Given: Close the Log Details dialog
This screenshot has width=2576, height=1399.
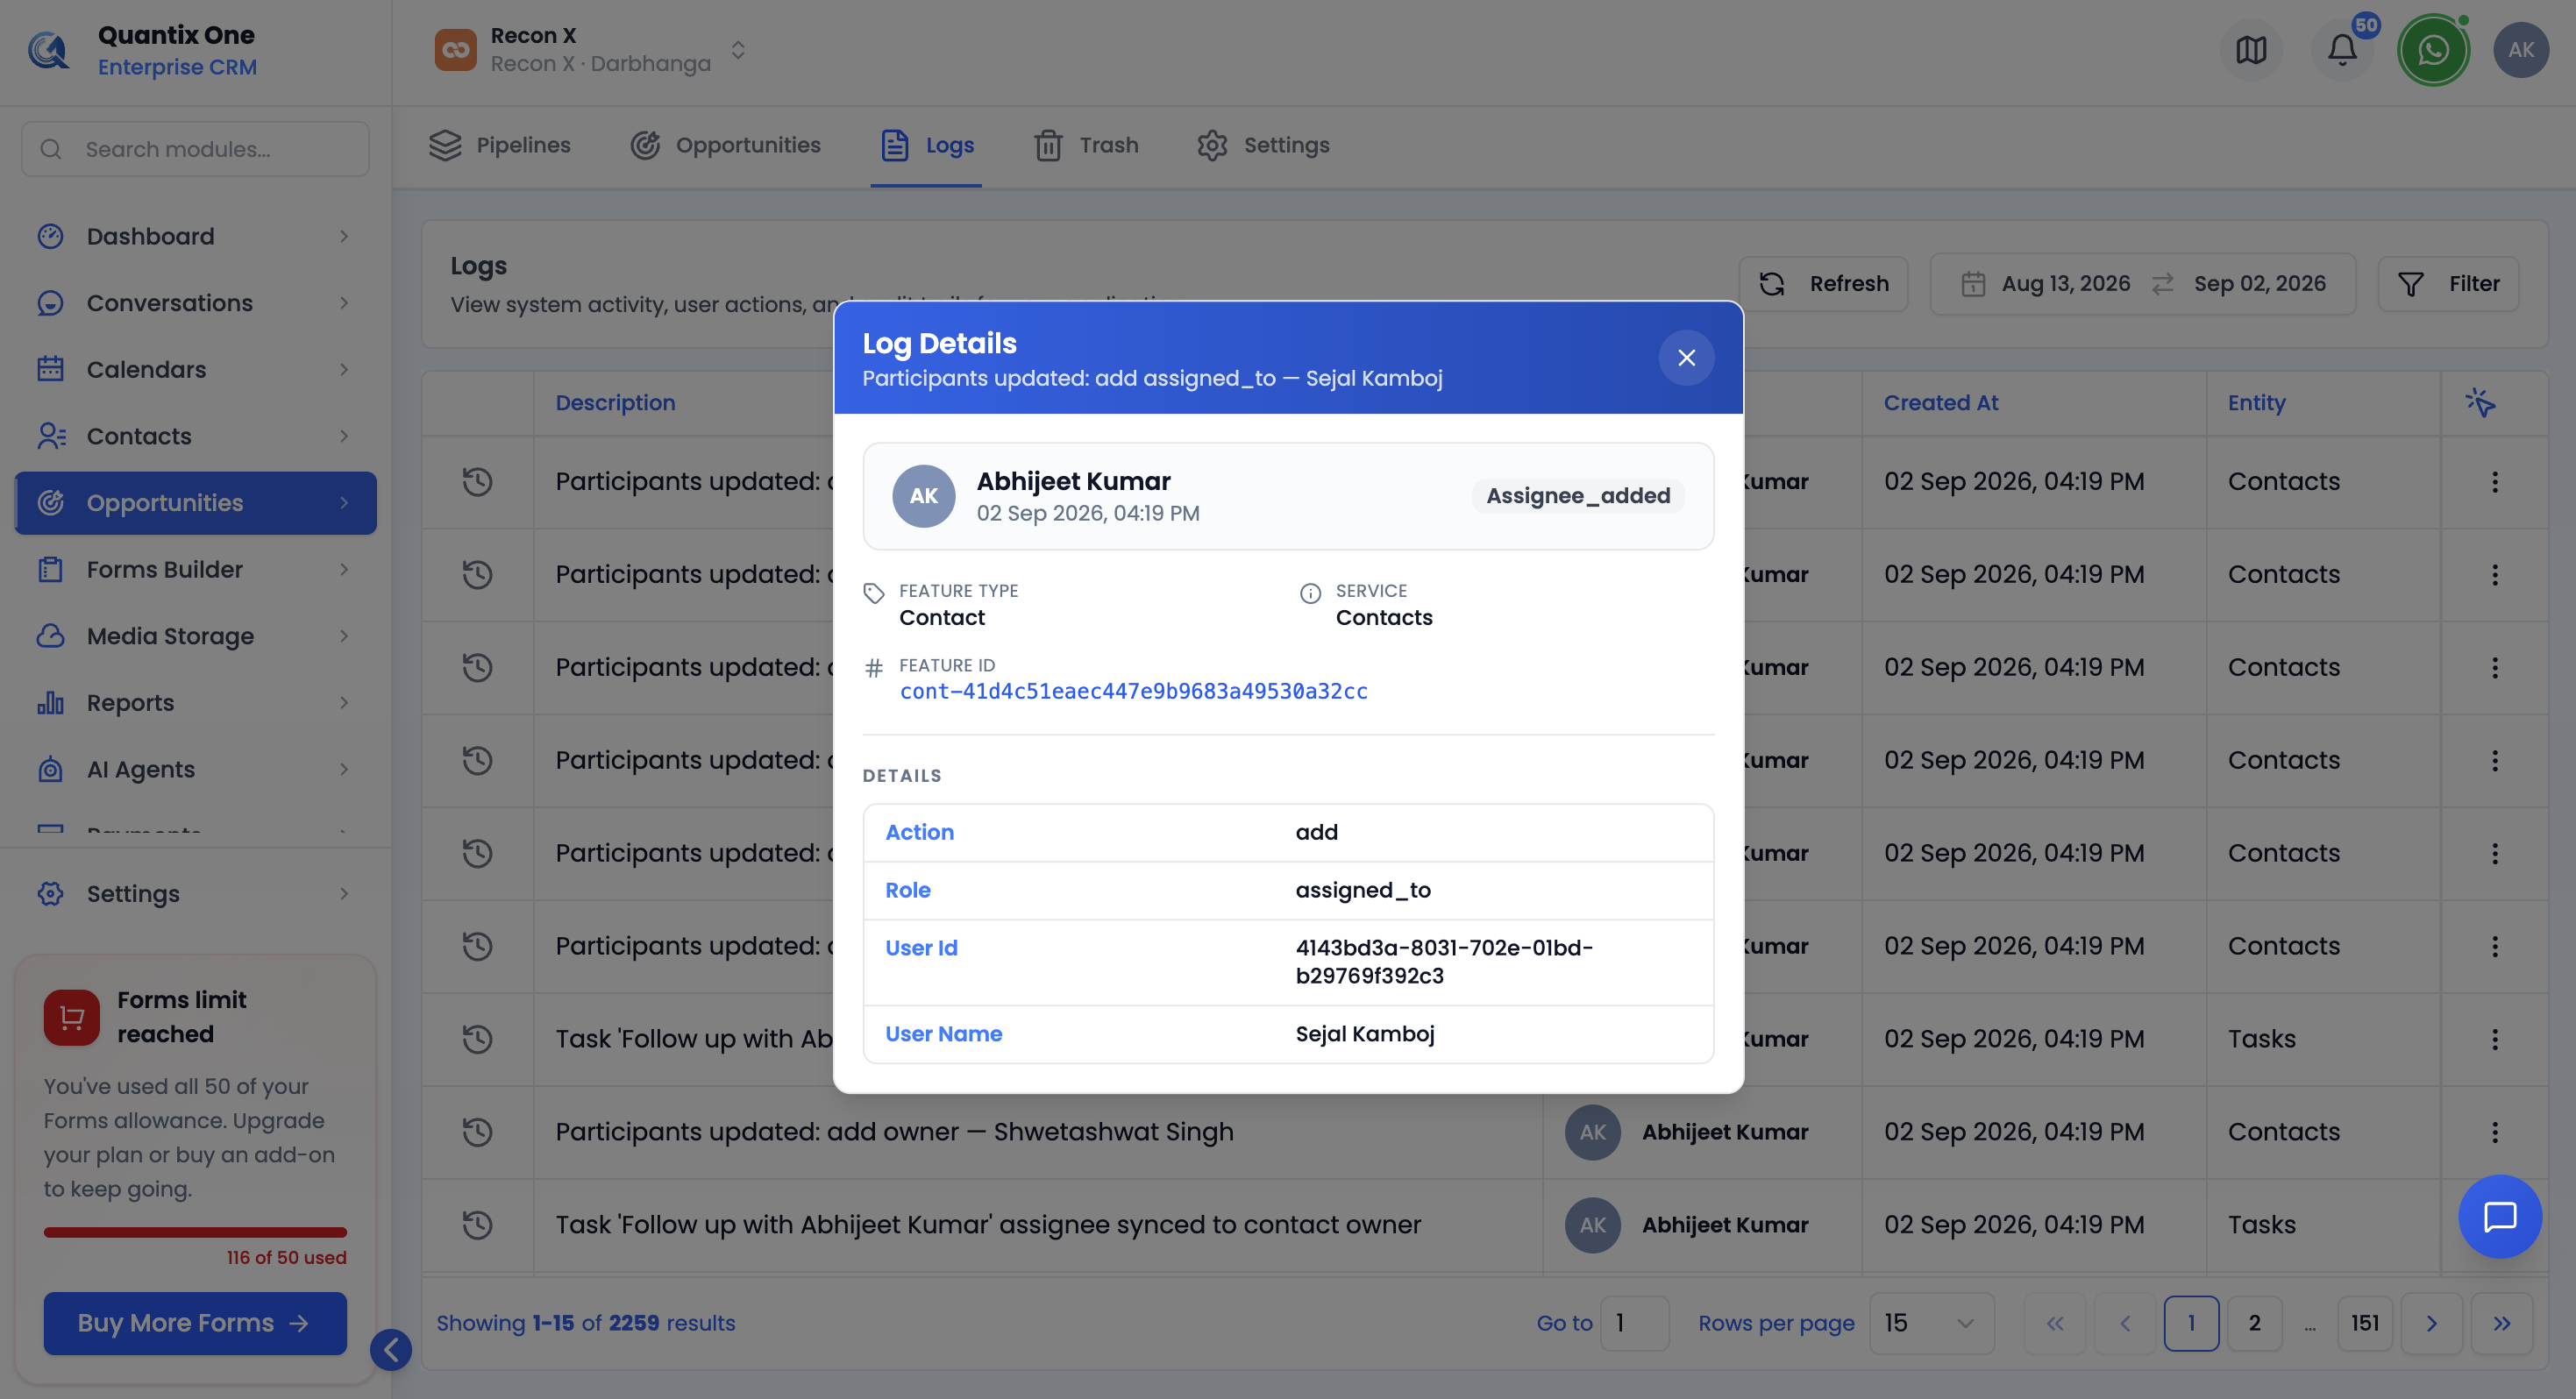Looking at the screenshot, I should coord(1686,358).
